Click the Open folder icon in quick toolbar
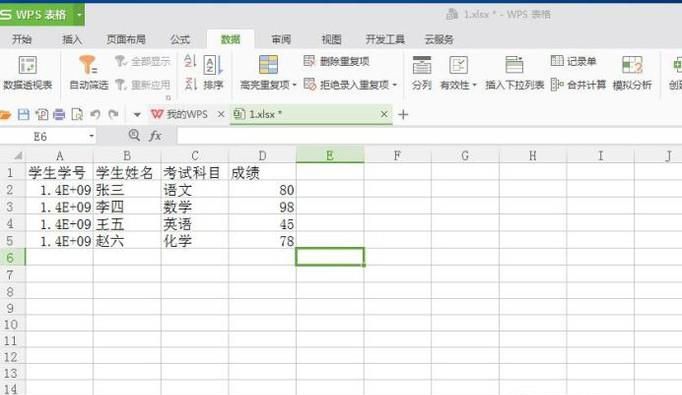 pos(5,115)
